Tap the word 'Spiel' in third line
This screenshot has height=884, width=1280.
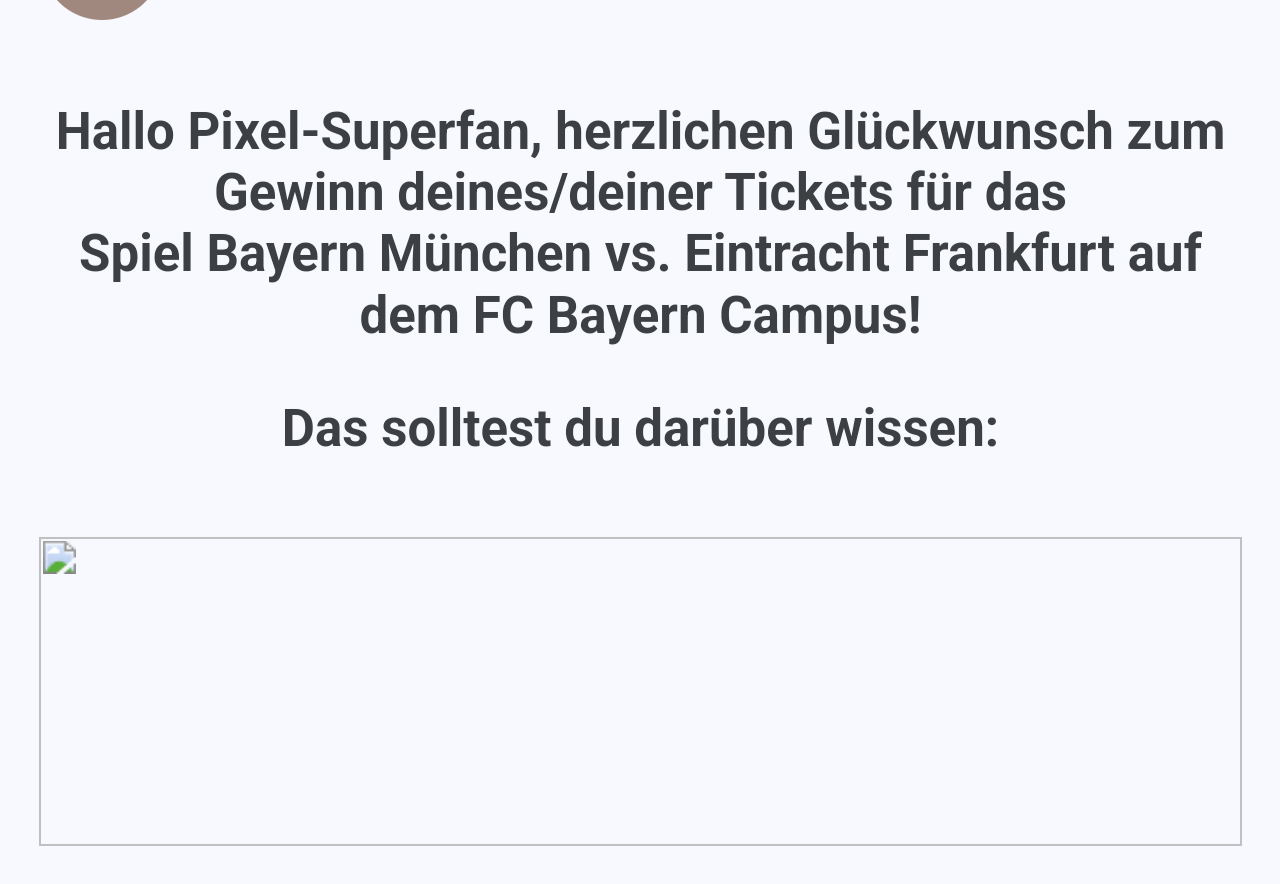click(136, 254)
